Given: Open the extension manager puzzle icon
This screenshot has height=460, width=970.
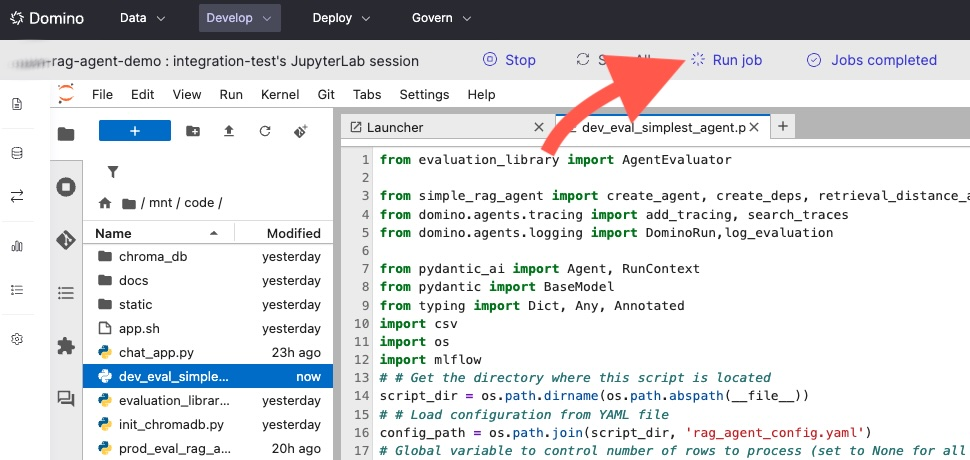Looking at the screenshot, I should click(x=66, y=346).
